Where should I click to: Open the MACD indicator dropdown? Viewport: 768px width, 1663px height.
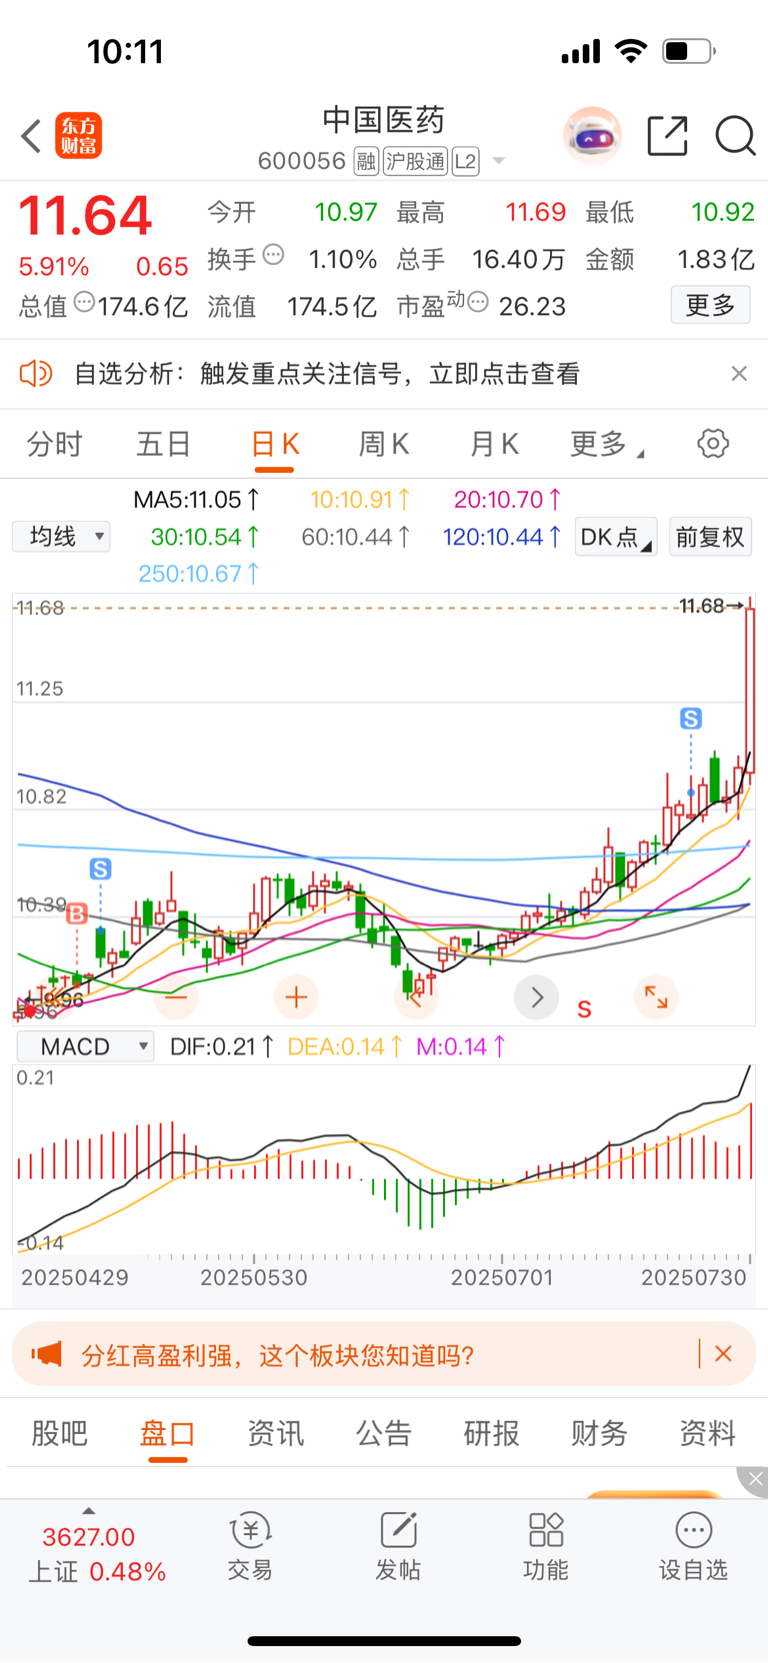pyautogui.click(x=85, y=1047)
